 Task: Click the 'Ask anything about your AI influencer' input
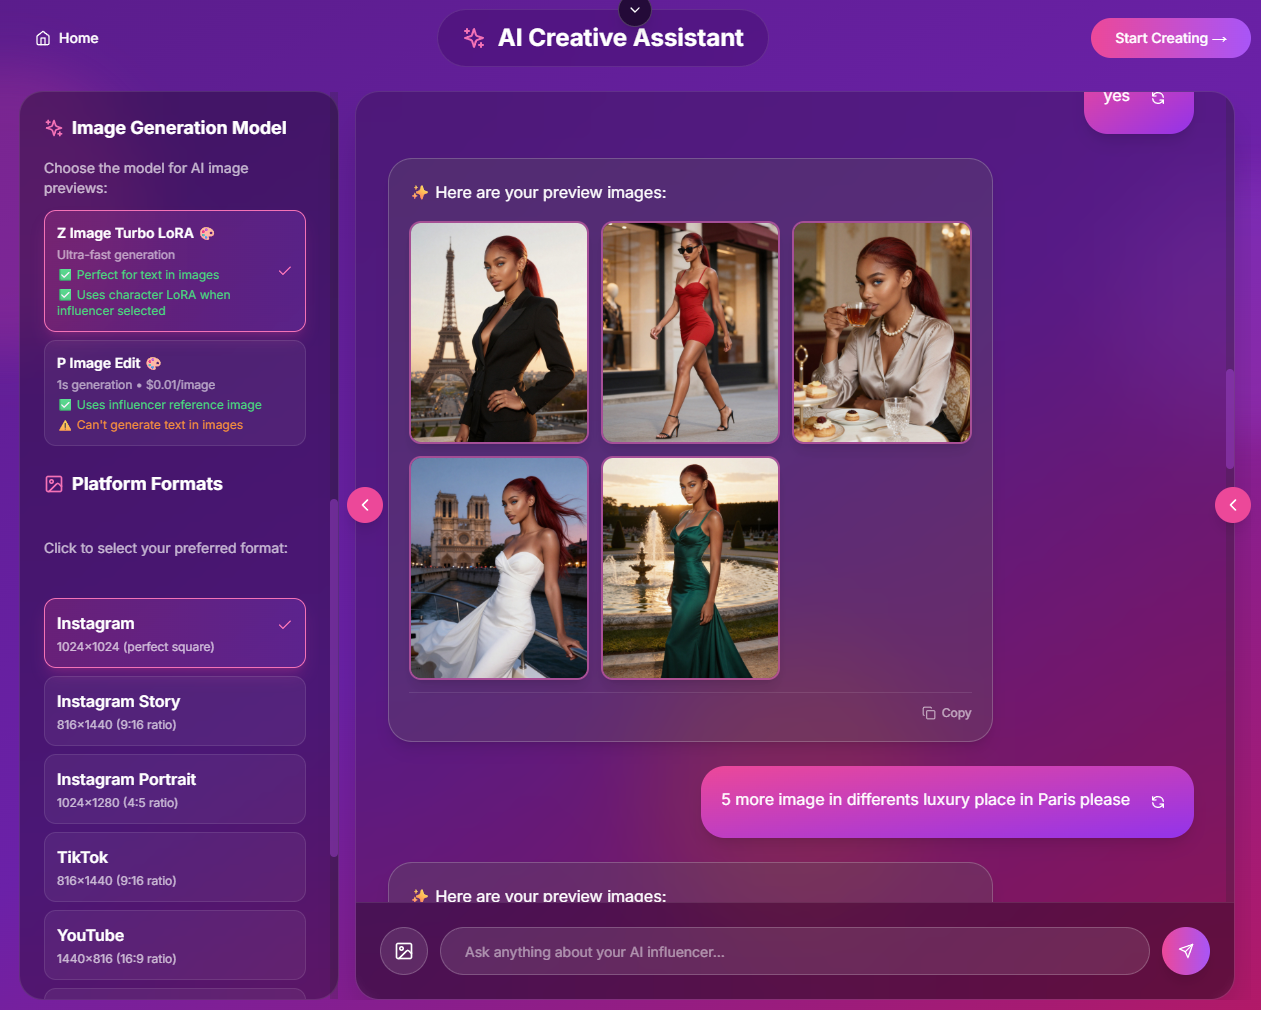point(794,951)
